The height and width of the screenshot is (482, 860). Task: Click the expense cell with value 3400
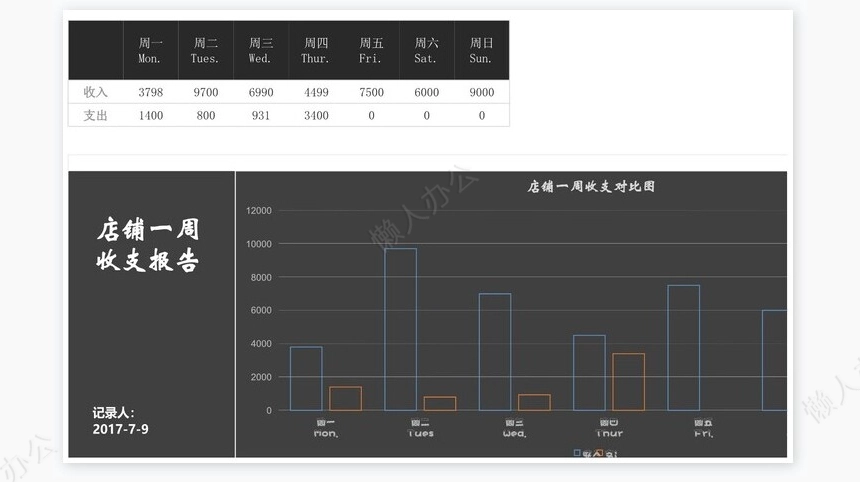(x=316, y=116)
